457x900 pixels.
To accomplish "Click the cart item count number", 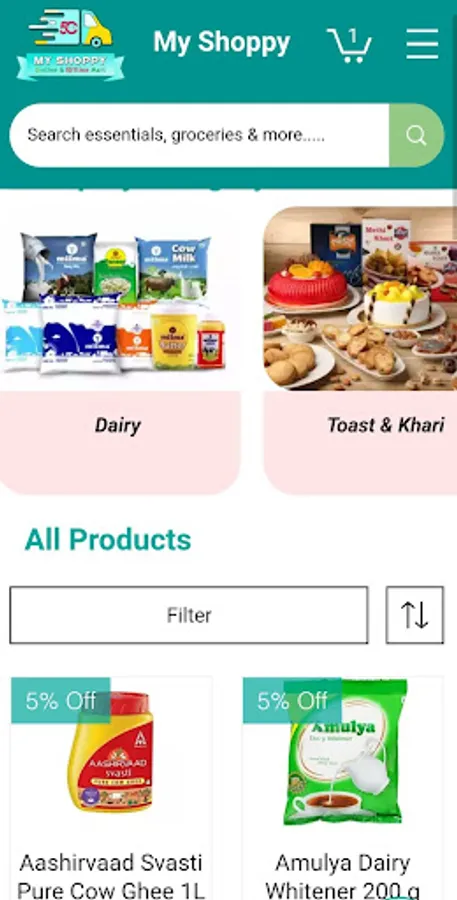I will [x=352, y=36].
